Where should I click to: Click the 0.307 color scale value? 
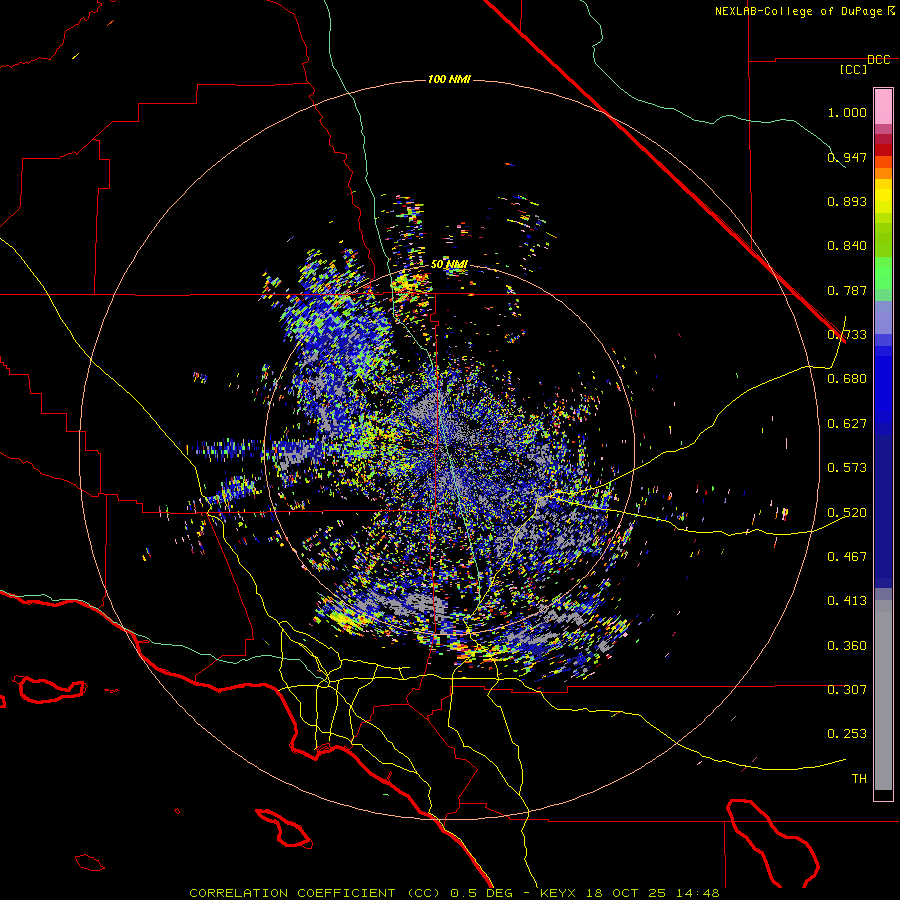(847, 690)
